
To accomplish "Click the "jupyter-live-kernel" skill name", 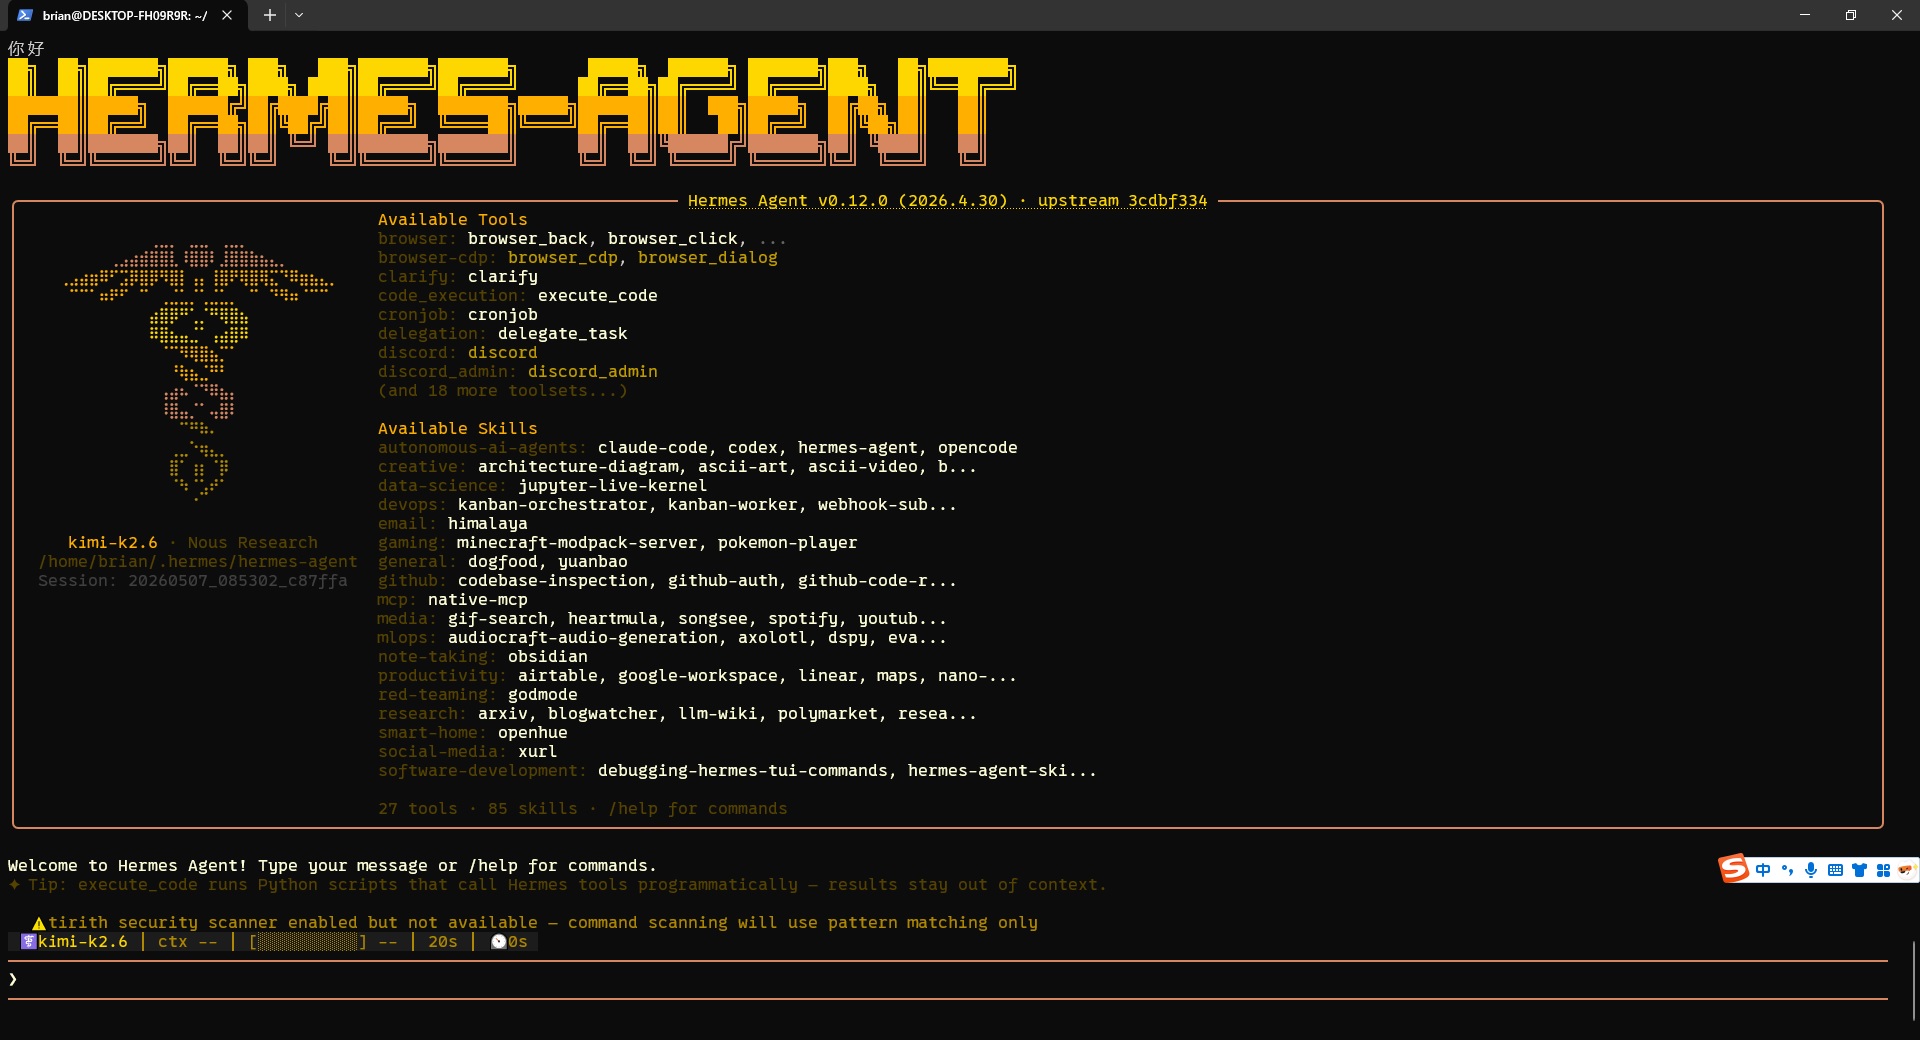I will (612, 485).
